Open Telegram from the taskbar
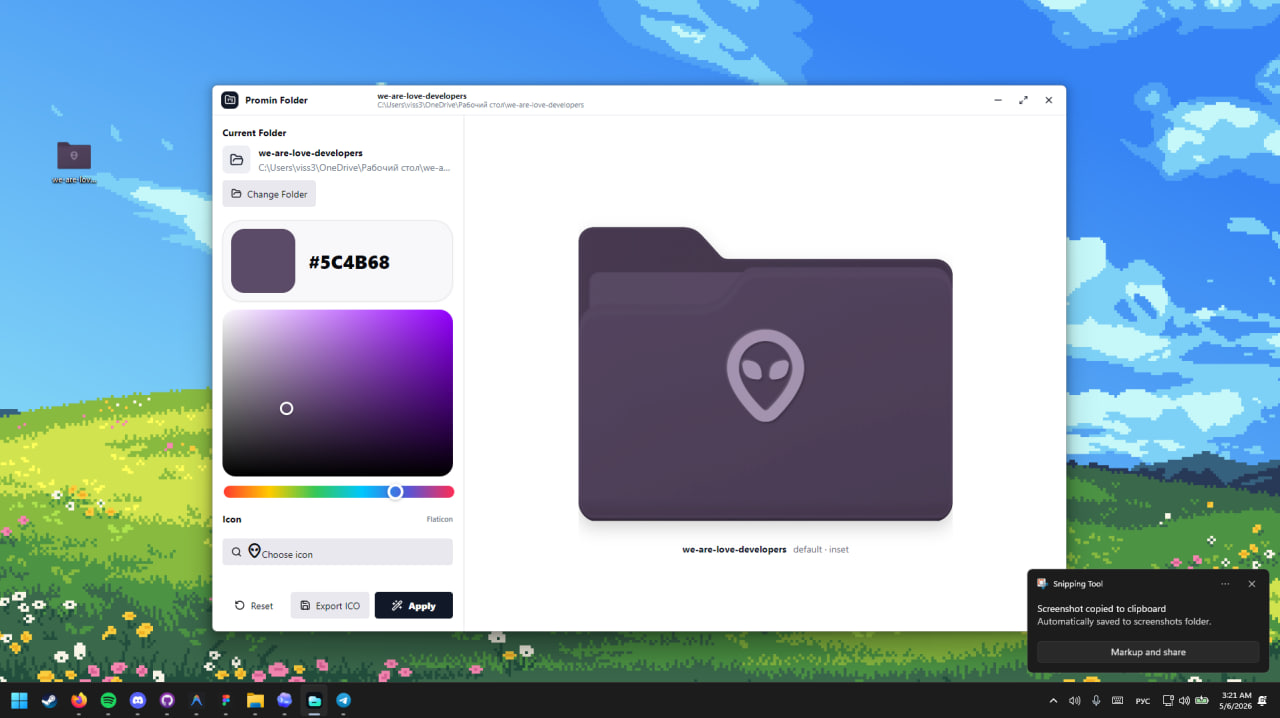The width and height of the screenshot is (1280, 718). click(343, 700)
